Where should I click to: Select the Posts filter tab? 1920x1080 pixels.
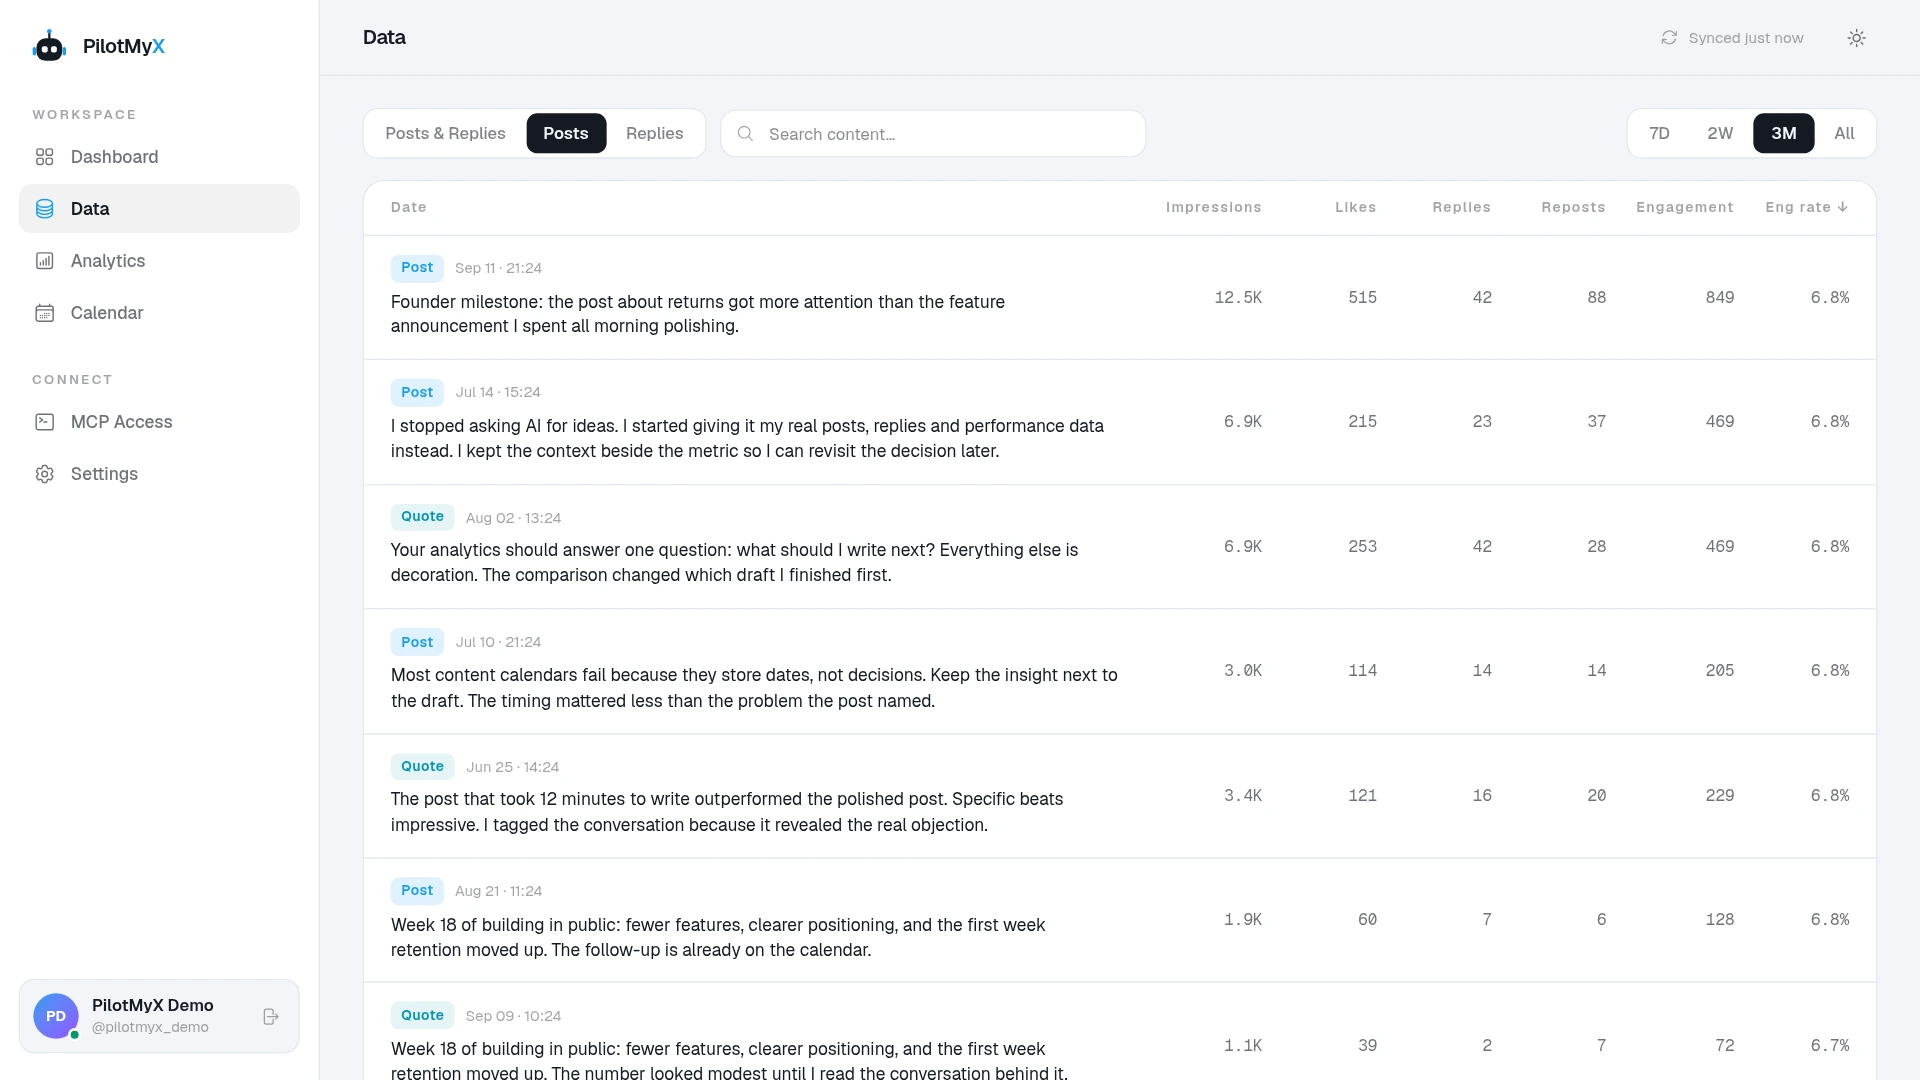click(x=566, y=134)
